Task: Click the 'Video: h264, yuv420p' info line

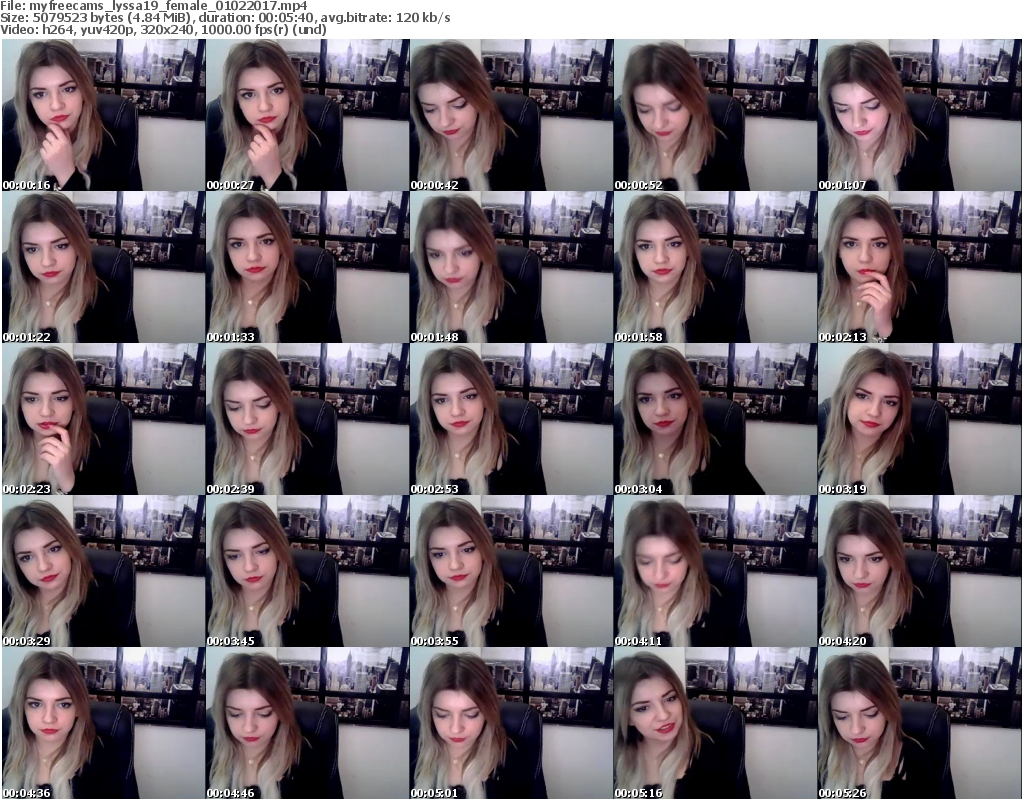Action: click(x=163, y=29)
